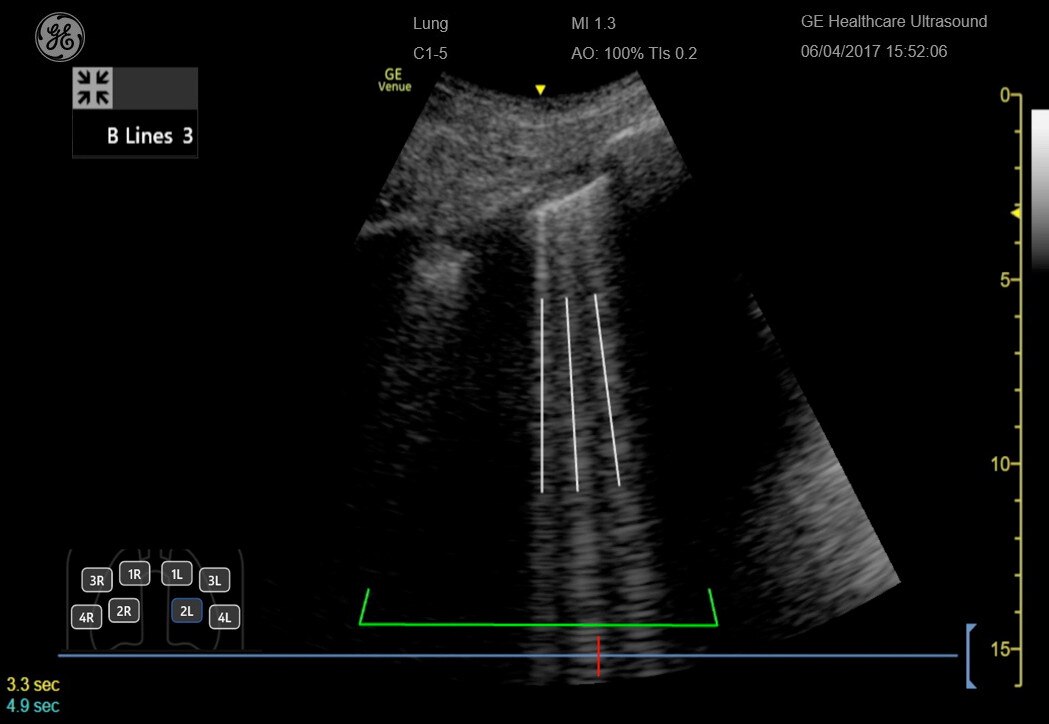Click the blue bracket at the timeline end
This screenshot has width=1049, height=724.
[971, 656]
